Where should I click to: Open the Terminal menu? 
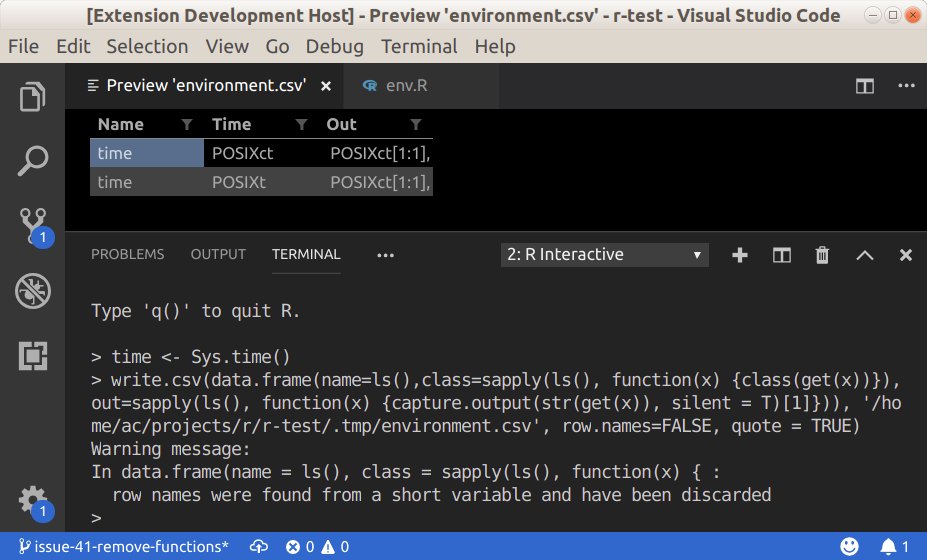pyautogui.click(x=419, y=46)
